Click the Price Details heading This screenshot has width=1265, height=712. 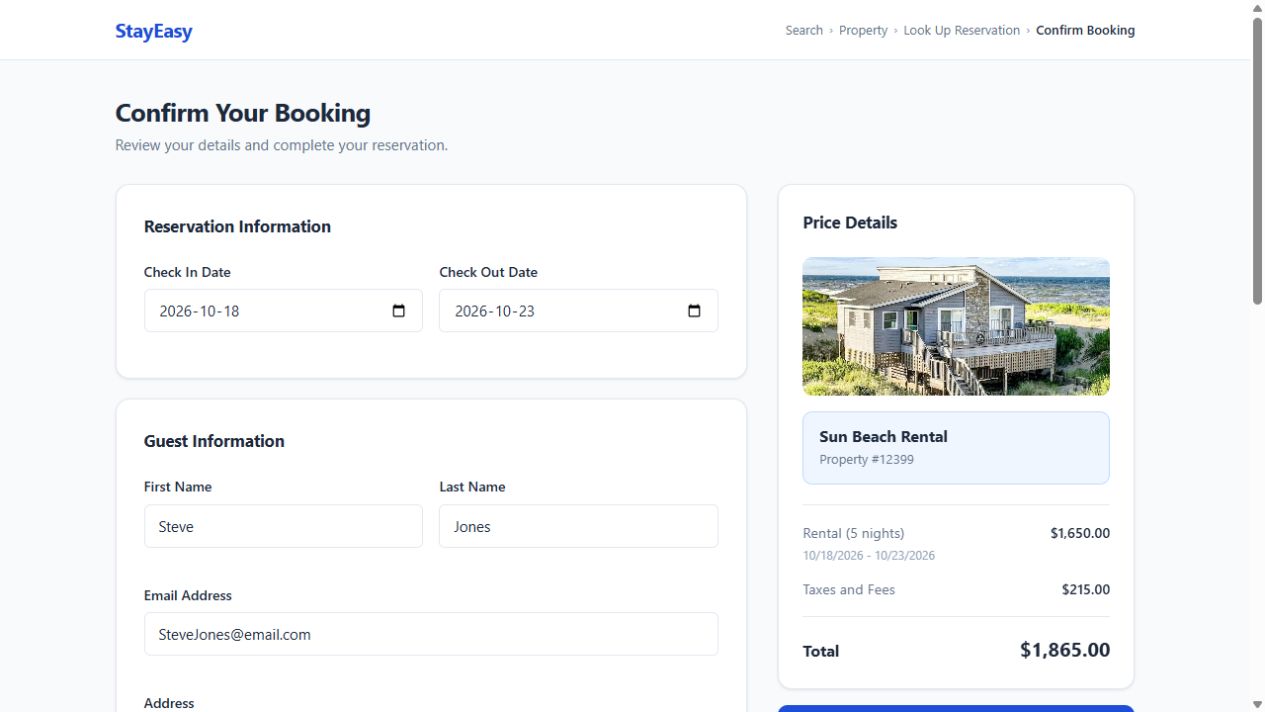[x=850, y=222]
